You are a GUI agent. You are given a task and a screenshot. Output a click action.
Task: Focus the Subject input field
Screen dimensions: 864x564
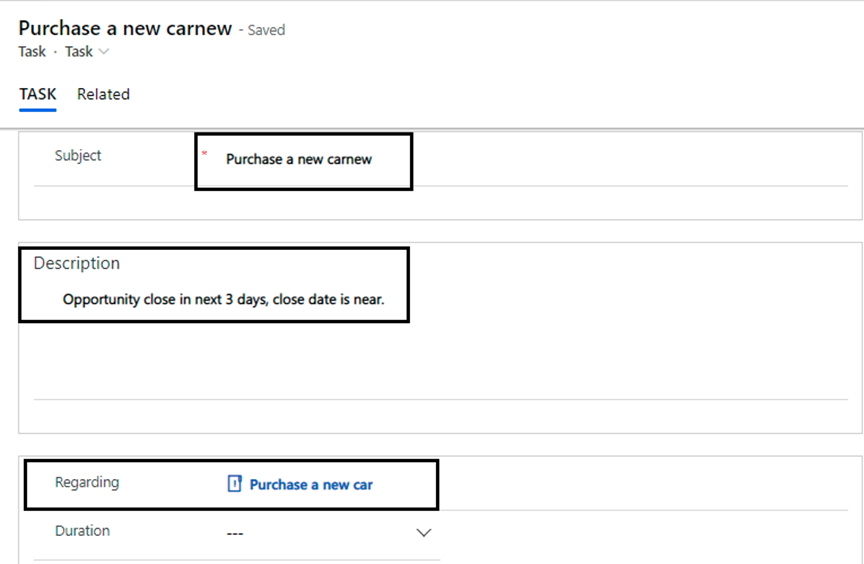coord(299,159)
